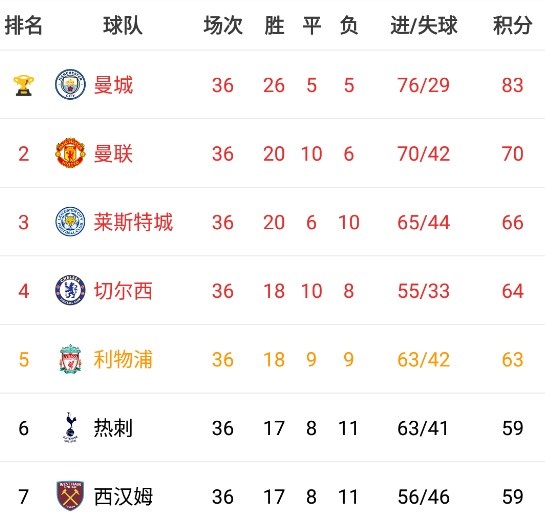Click the Manchester United club crest
Image resolution: width=545 pixels, height=517 pixels.
coord(70,153)
